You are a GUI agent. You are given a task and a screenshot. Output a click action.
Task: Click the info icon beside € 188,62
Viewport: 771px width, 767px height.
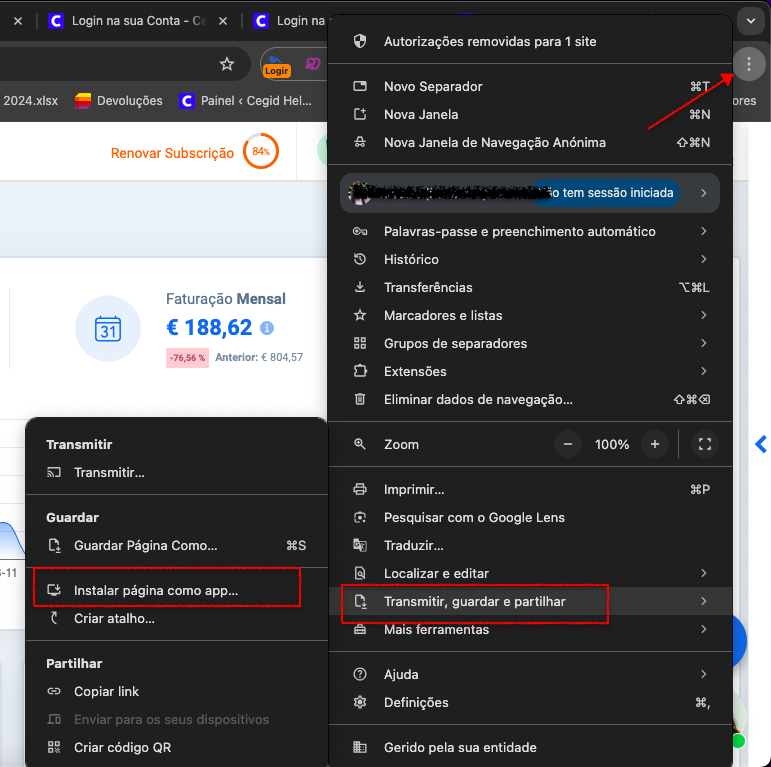[x=267, y=328]
